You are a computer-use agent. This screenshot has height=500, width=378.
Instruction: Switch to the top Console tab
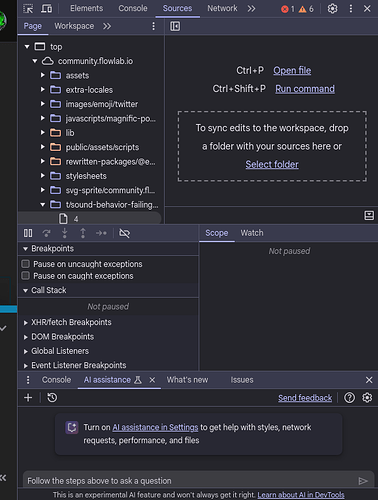click(133, 8)
